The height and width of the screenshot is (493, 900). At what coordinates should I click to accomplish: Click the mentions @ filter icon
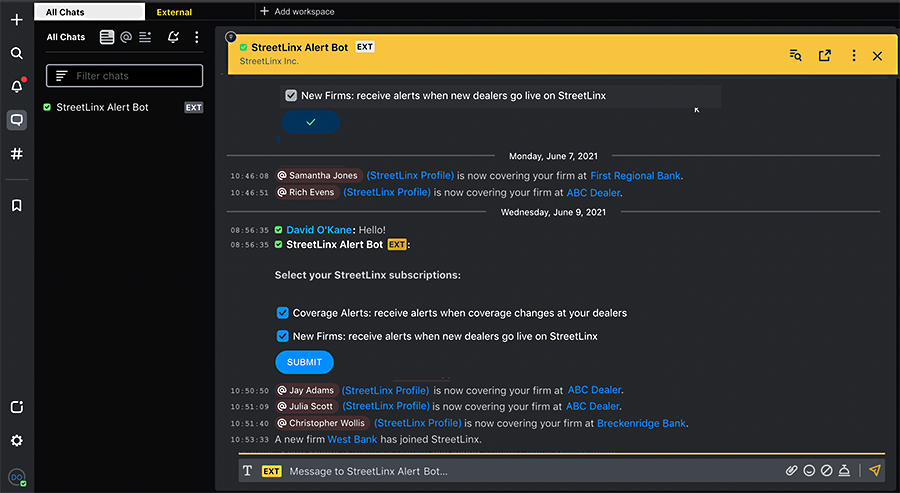click(x=126, y=37)
